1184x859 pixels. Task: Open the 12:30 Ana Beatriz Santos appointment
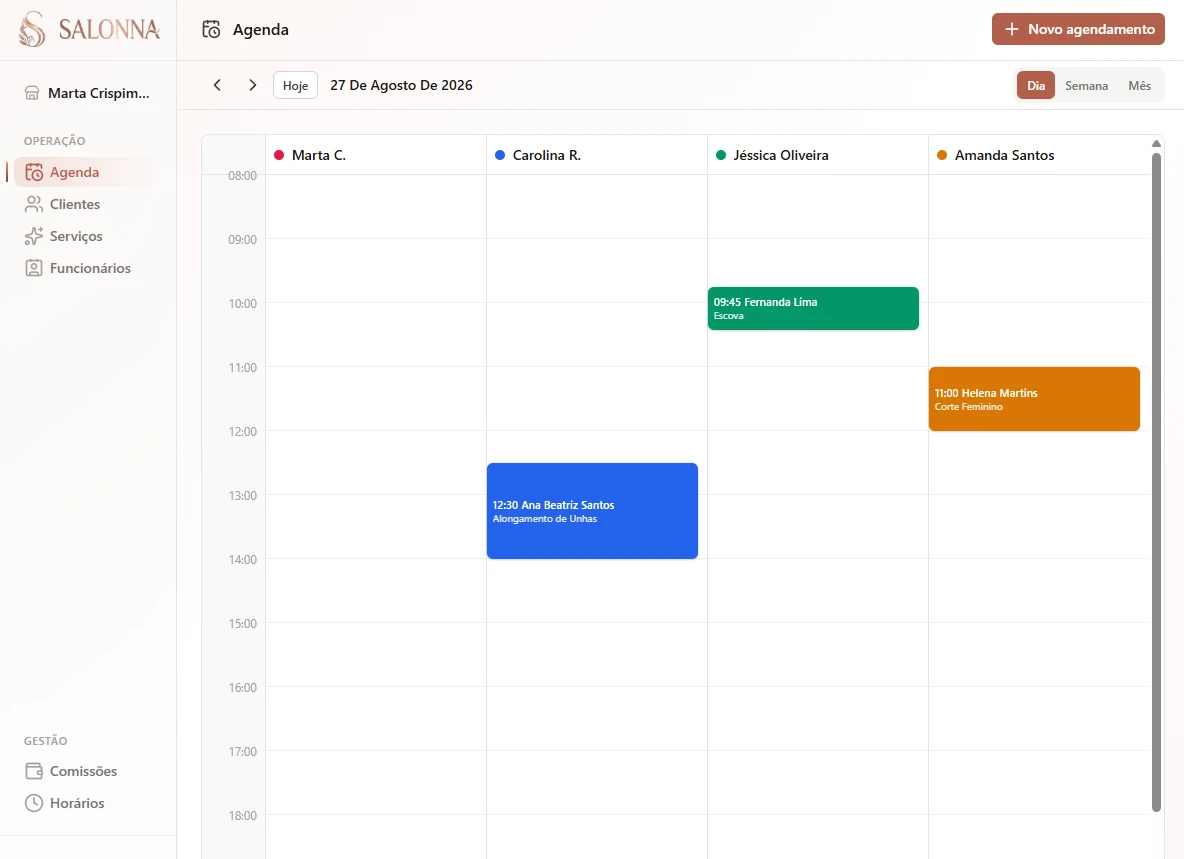(x=592, y=511)
